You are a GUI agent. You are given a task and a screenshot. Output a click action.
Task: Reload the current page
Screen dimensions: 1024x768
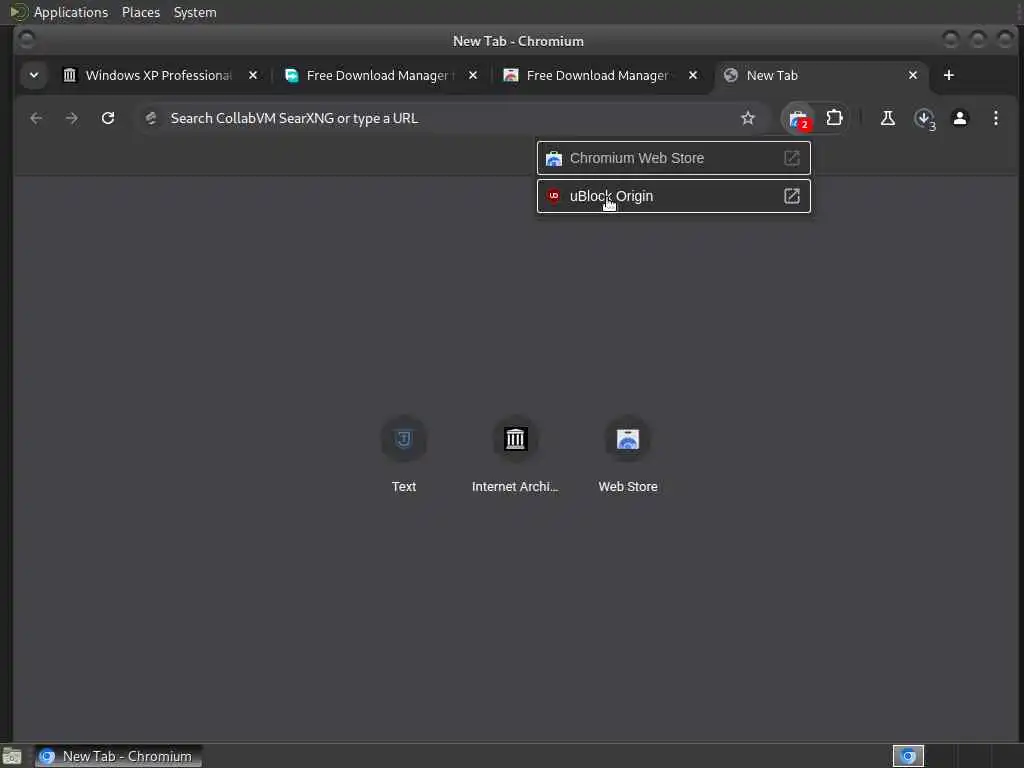coord(108,118)
